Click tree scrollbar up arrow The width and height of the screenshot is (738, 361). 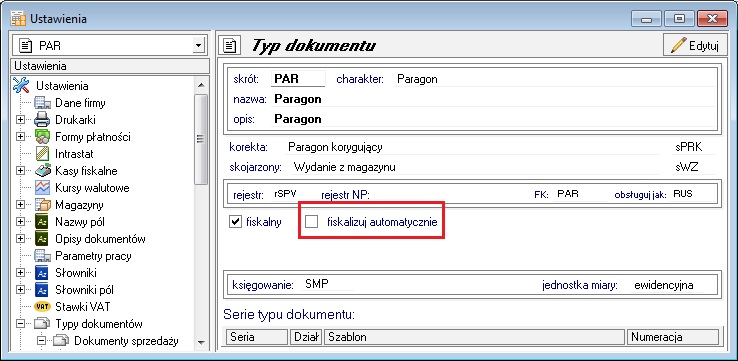click(201, 85)
